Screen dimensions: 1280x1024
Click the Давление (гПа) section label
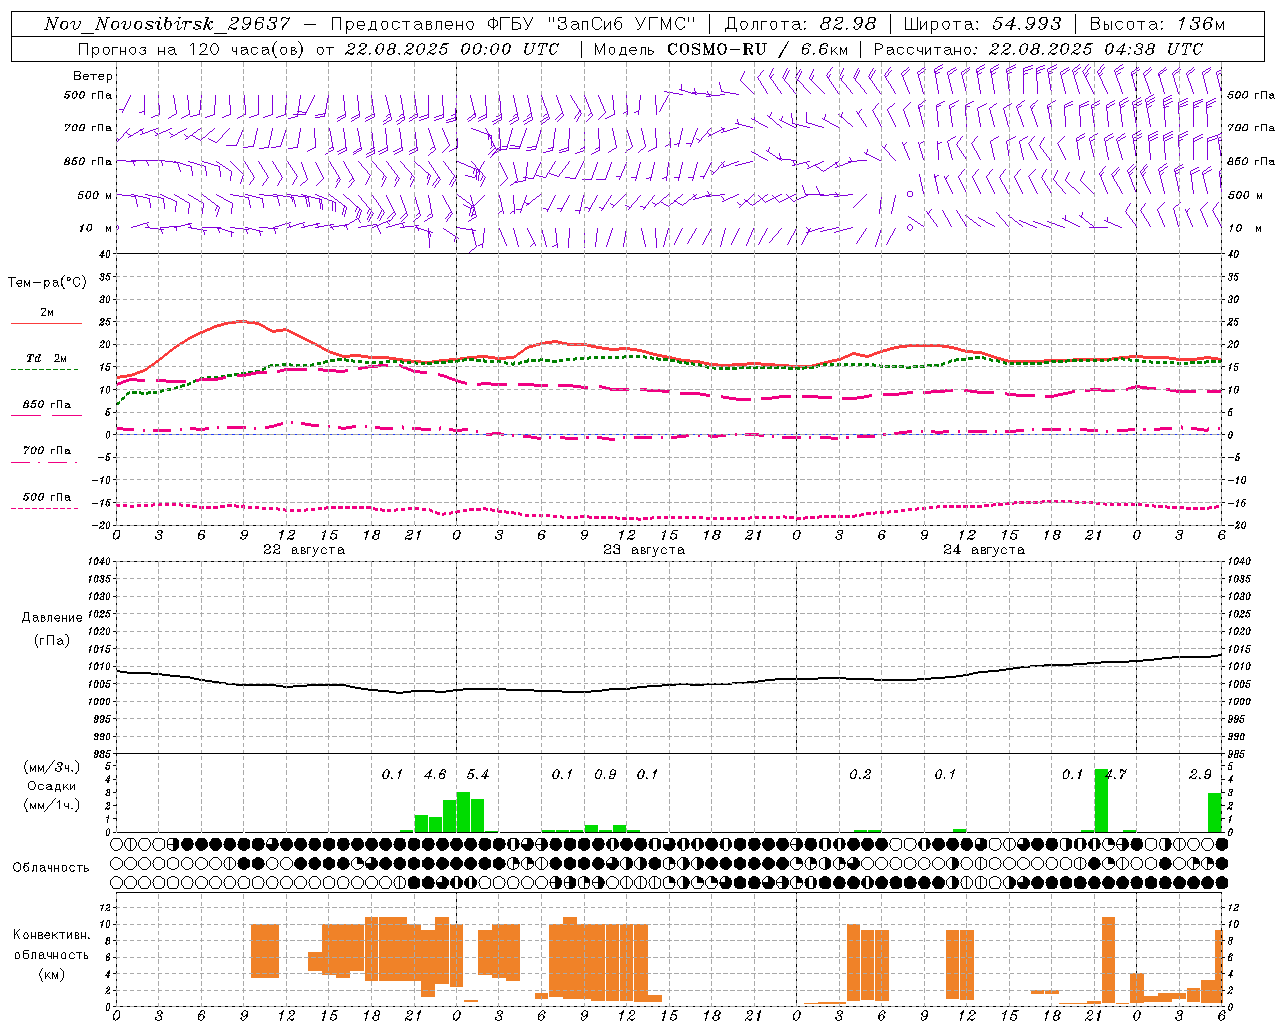click(x=51, y=628)
